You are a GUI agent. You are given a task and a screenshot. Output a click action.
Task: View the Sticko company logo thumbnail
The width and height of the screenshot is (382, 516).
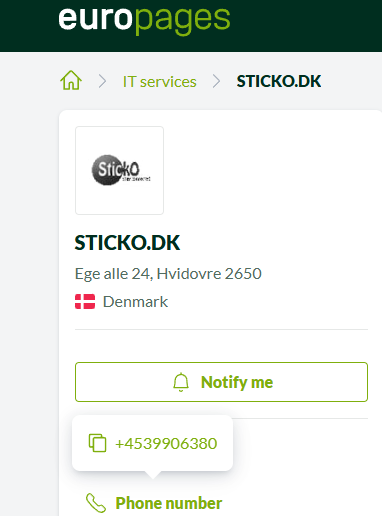[x=119, y=170]
